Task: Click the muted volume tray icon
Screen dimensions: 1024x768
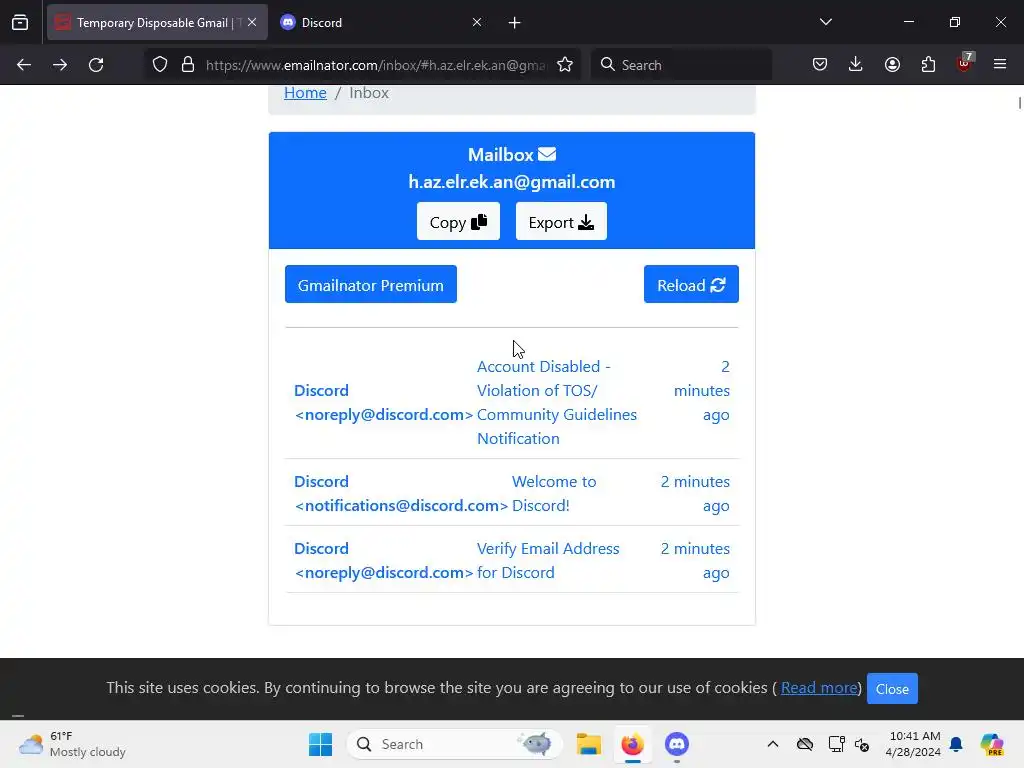Action: tap(862, 744)
